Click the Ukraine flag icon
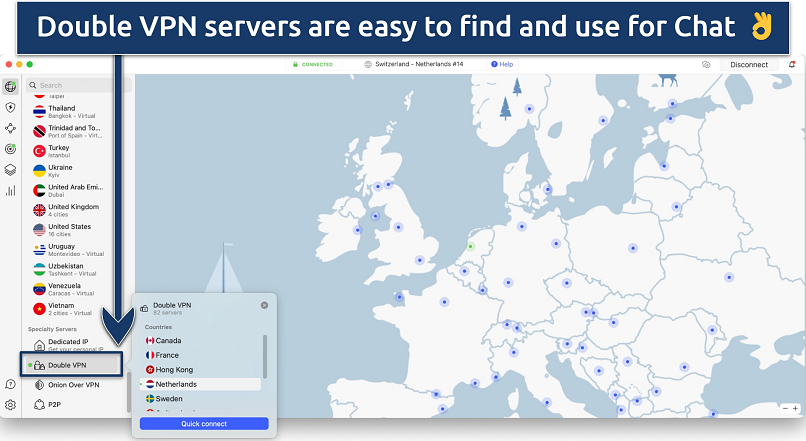This screenshot has width=806, height=441. click(x=40, y=171)
